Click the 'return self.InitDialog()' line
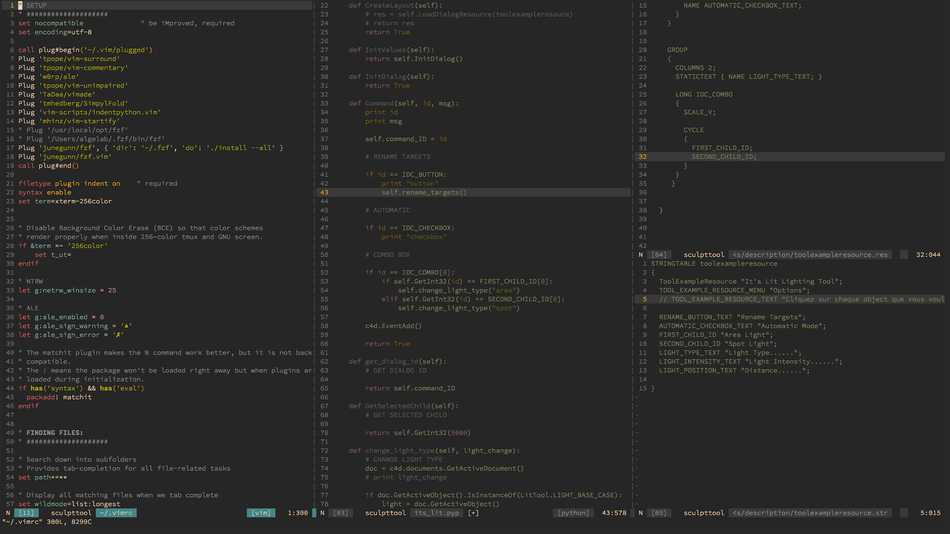Image resolution: width=950 pixels, height=534 pixels. [414, 59]
